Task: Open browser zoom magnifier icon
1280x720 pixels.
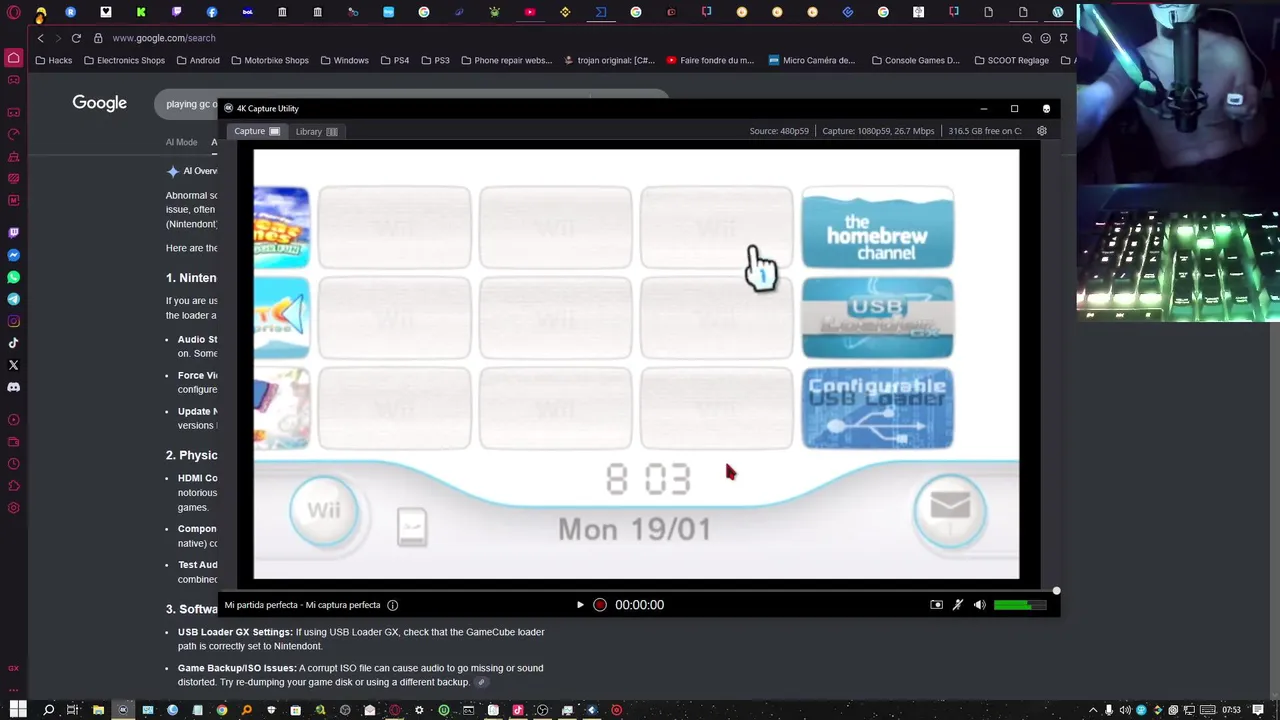Action: point(1027,38)
